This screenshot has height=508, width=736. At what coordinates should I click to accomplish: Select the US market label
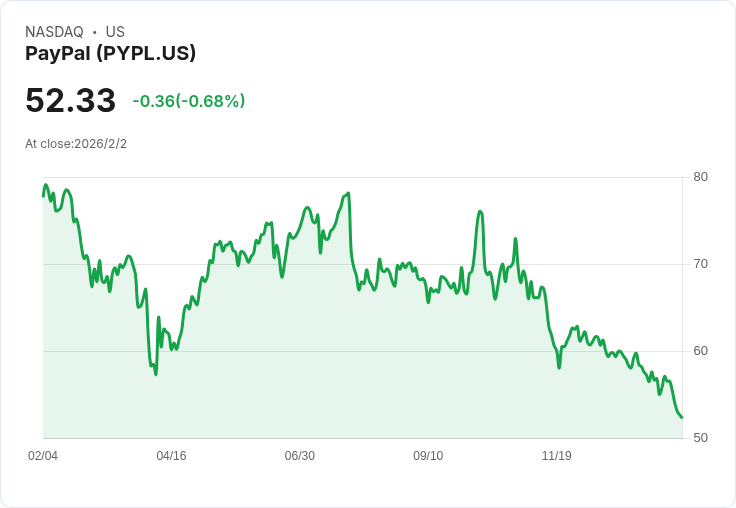click(x=115, y=32)
